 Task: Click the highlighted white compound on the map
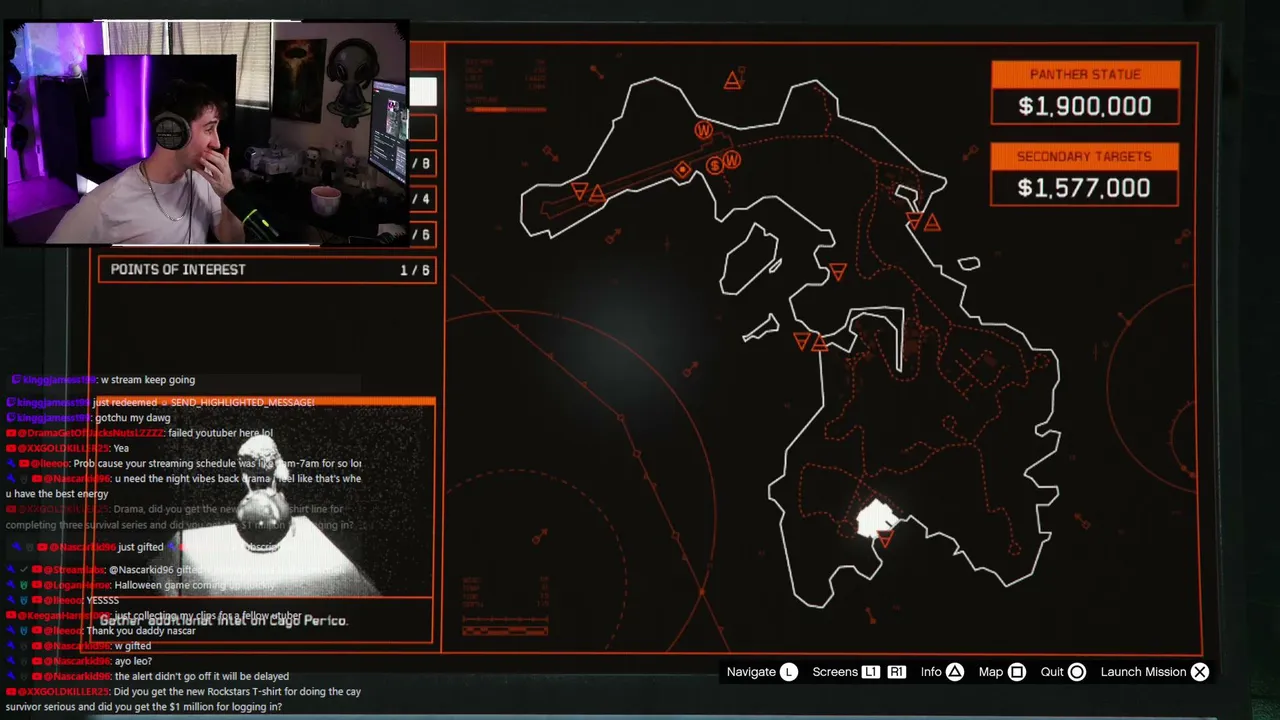(x=877, y=518)
